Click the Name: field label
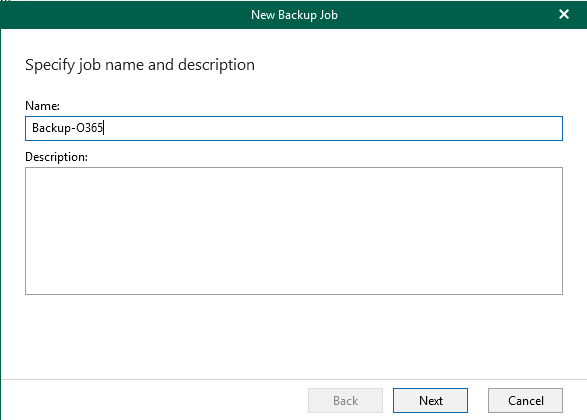Viewport: 587px width, 420px height. pos(42,106)
